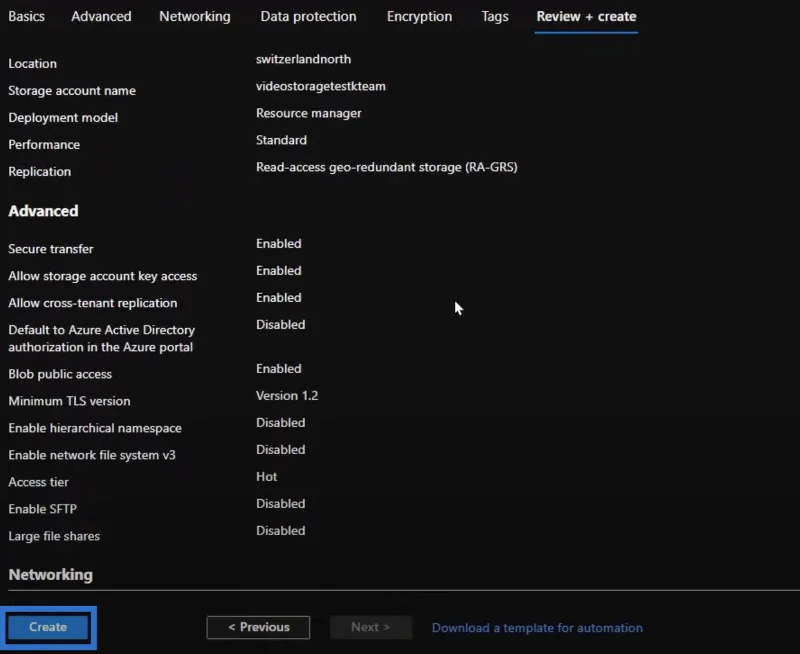The height and width of the screenshot is (654, 800).
Task: Click the Enable hierarchical namespace label
Action: (95, 429)
